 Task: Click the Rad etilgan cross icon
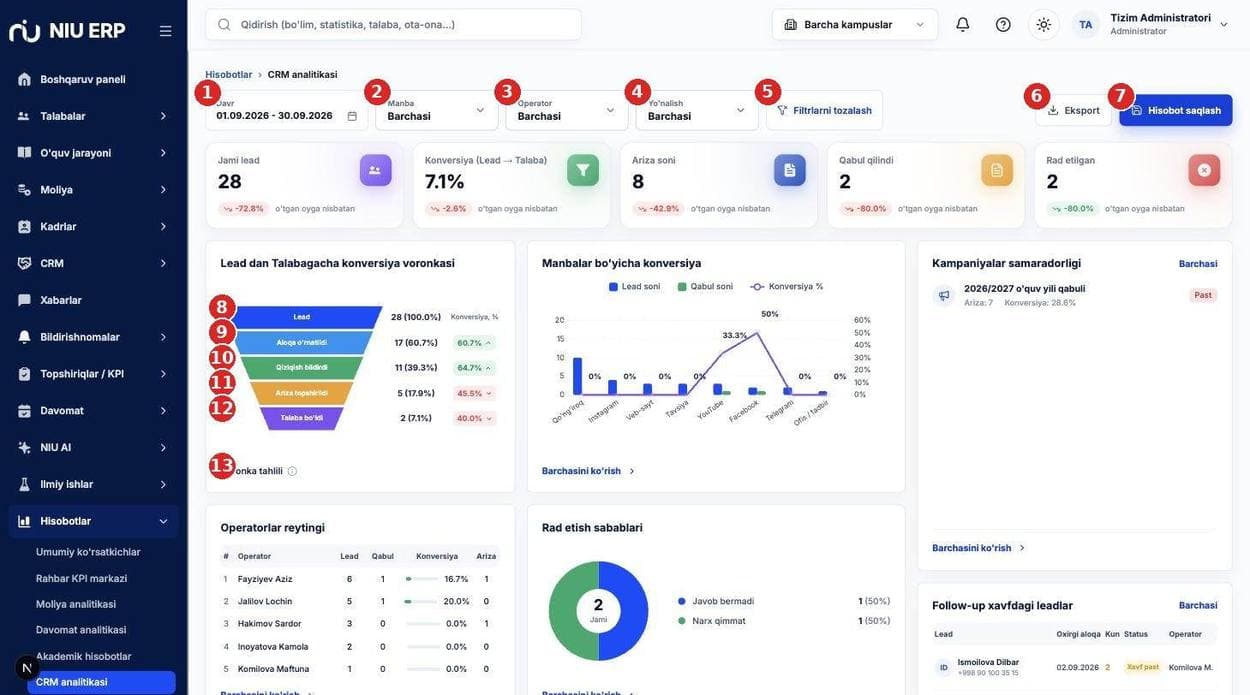[x=1204, y=170]
